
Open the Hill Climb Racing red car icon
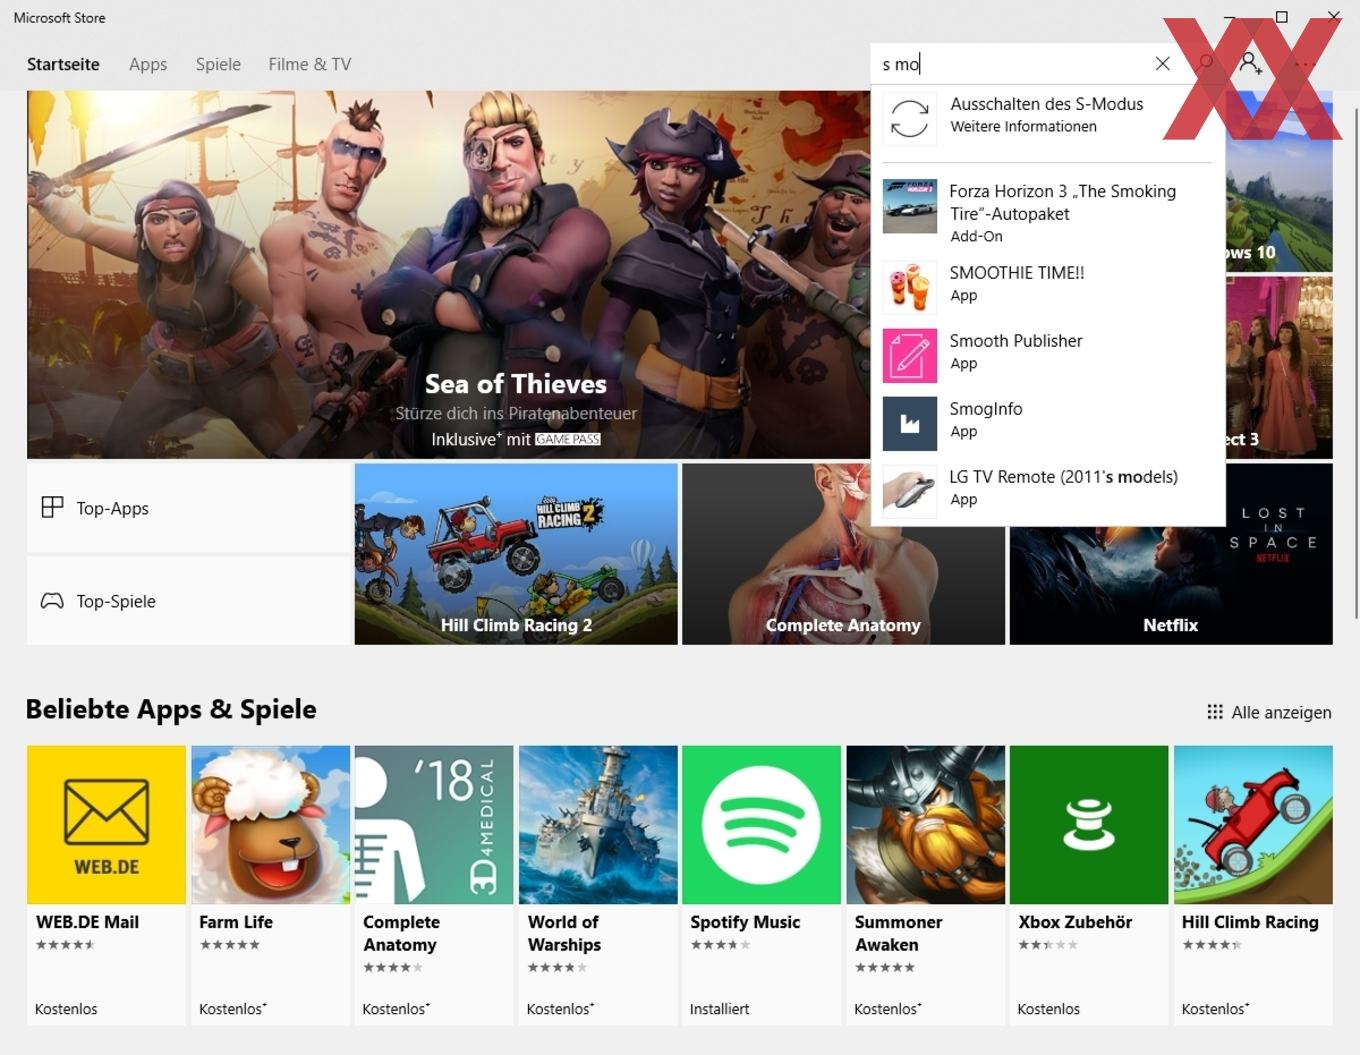click(x=1253, y=825)
